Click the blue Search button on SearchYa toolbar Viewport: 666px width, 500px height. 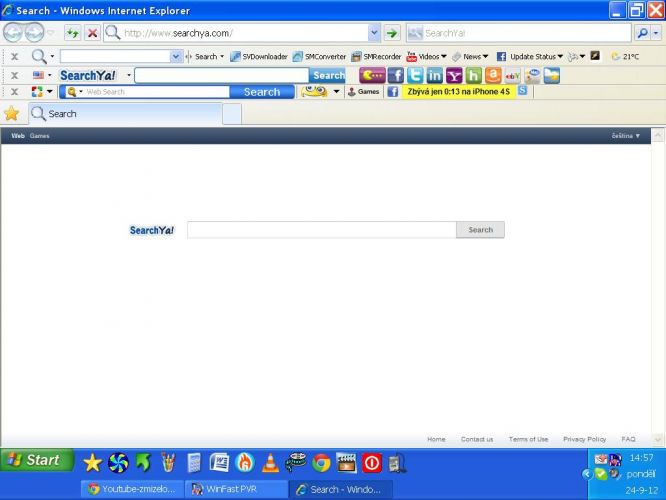click(x=327, y=76)
